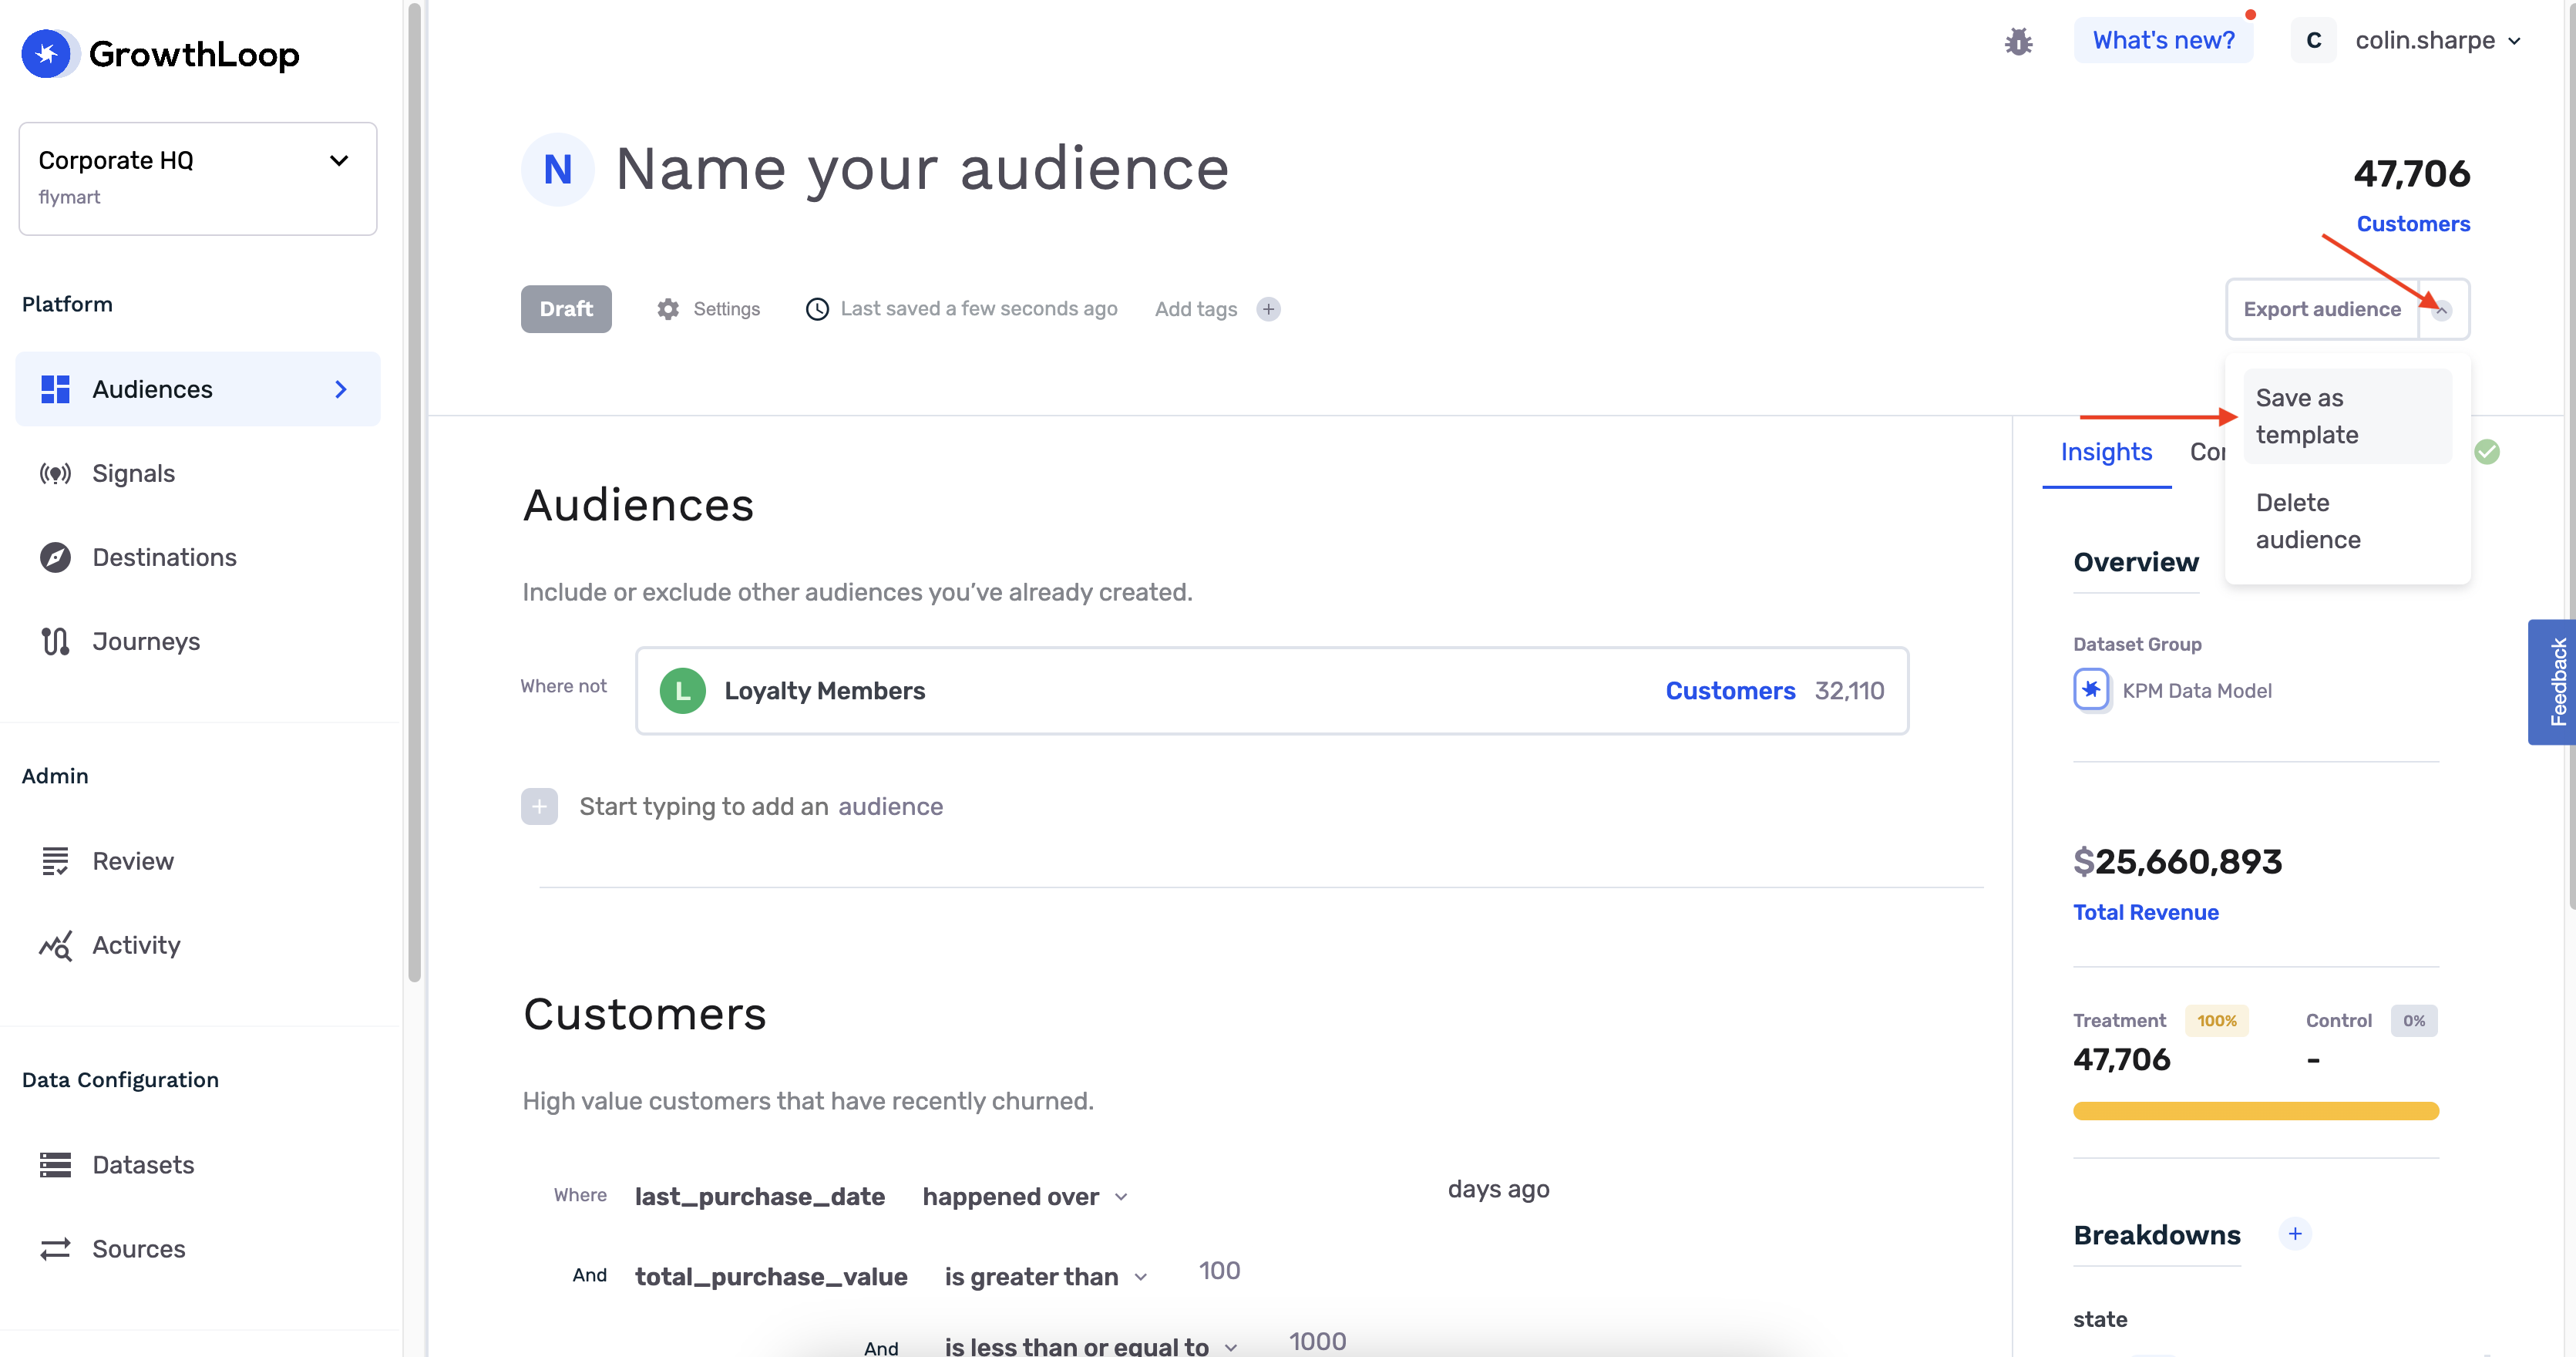Click the high value customers description text

click(808, 1100)
